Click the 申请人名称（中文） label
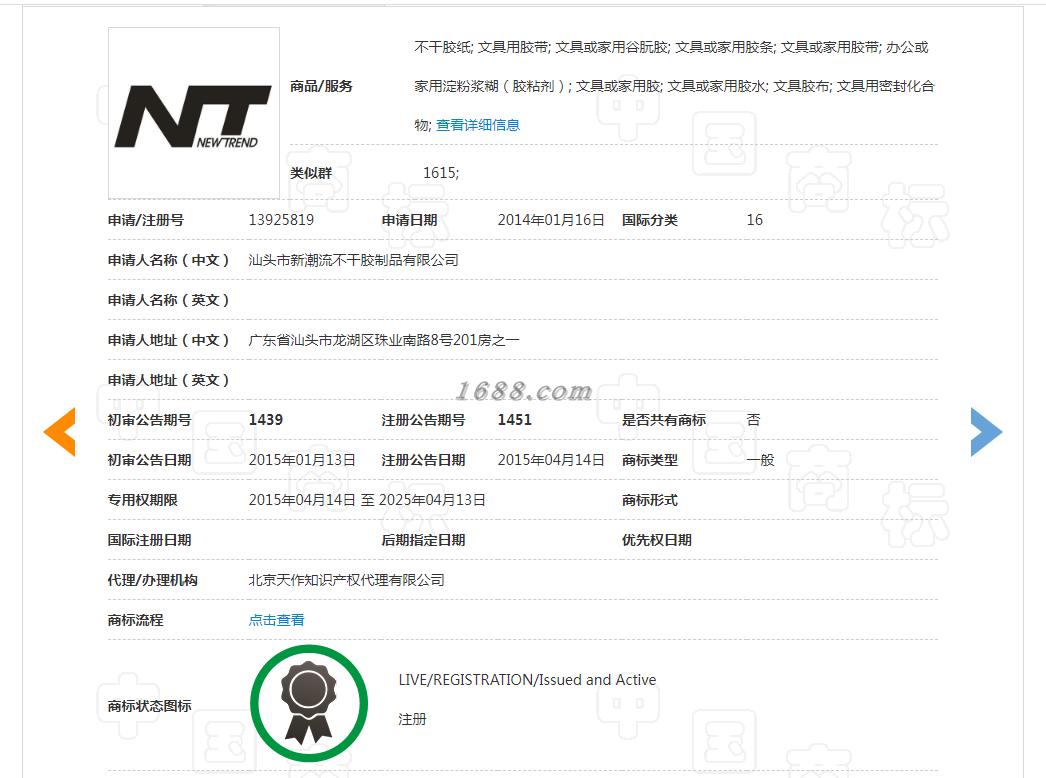Image resolution: width=1046 pixels, height=778 pixels. (169, 260)
